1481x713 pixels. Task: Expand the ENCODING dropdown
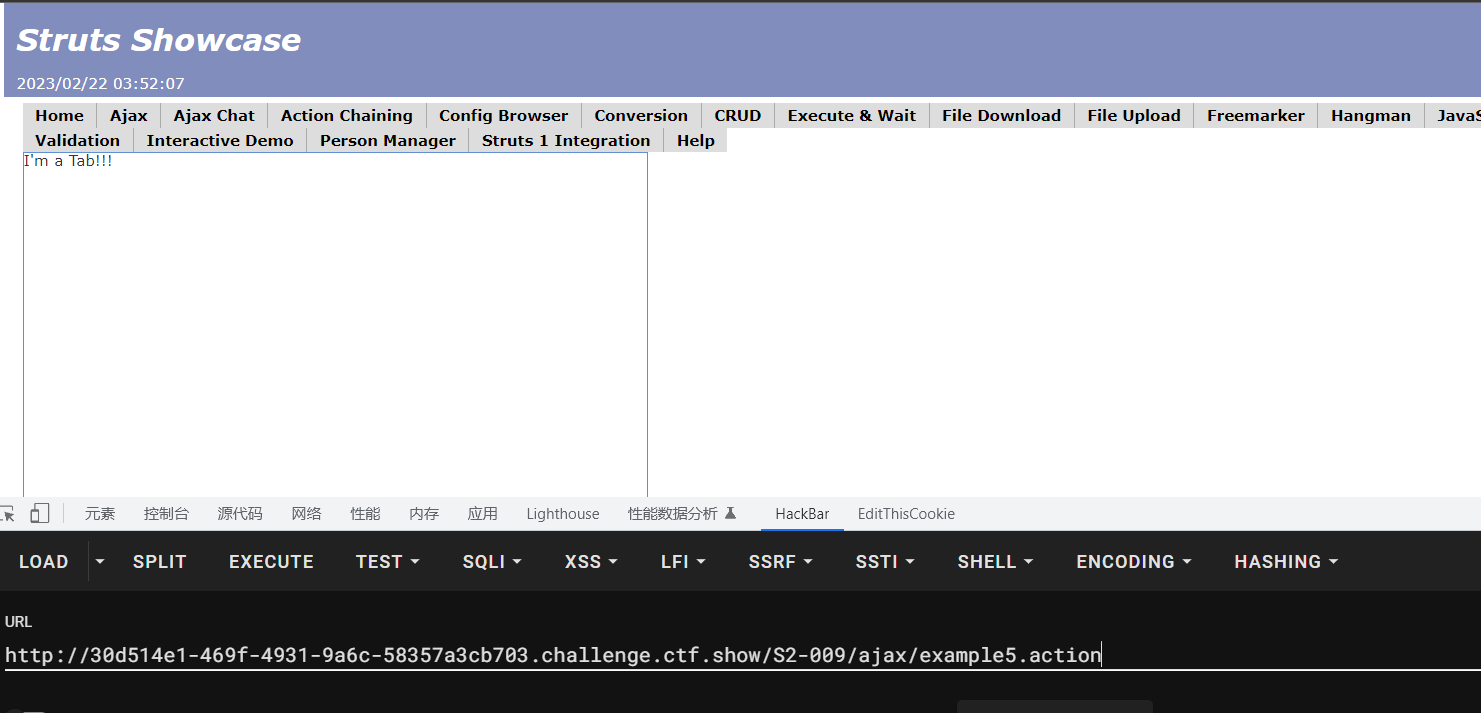1133,562
